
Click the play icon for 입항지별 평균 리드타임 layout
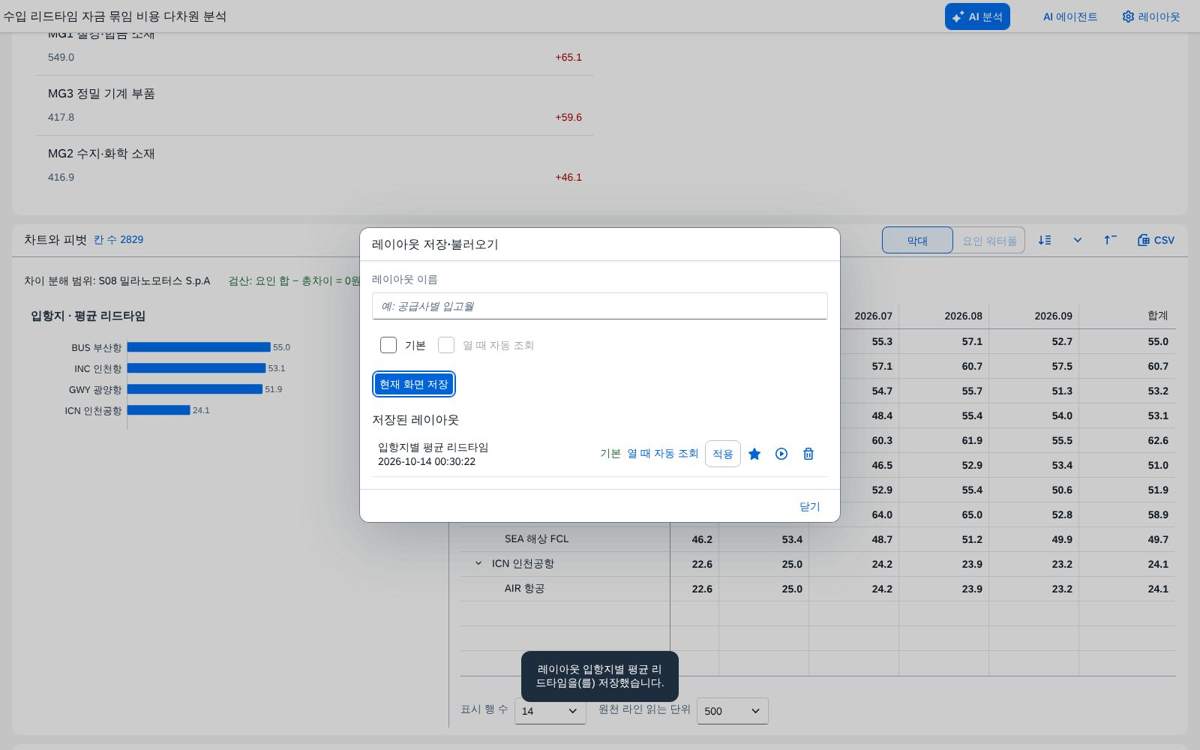tap(781, 454)
